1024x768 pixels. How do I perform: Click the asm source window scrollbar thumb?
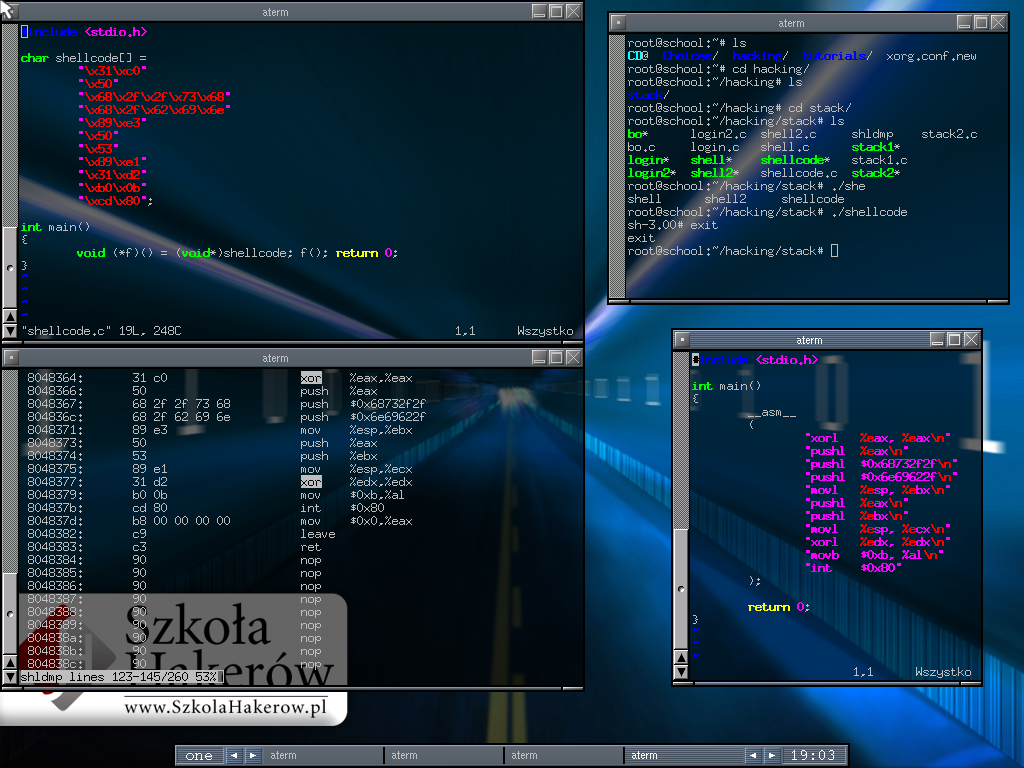[681, 588]
